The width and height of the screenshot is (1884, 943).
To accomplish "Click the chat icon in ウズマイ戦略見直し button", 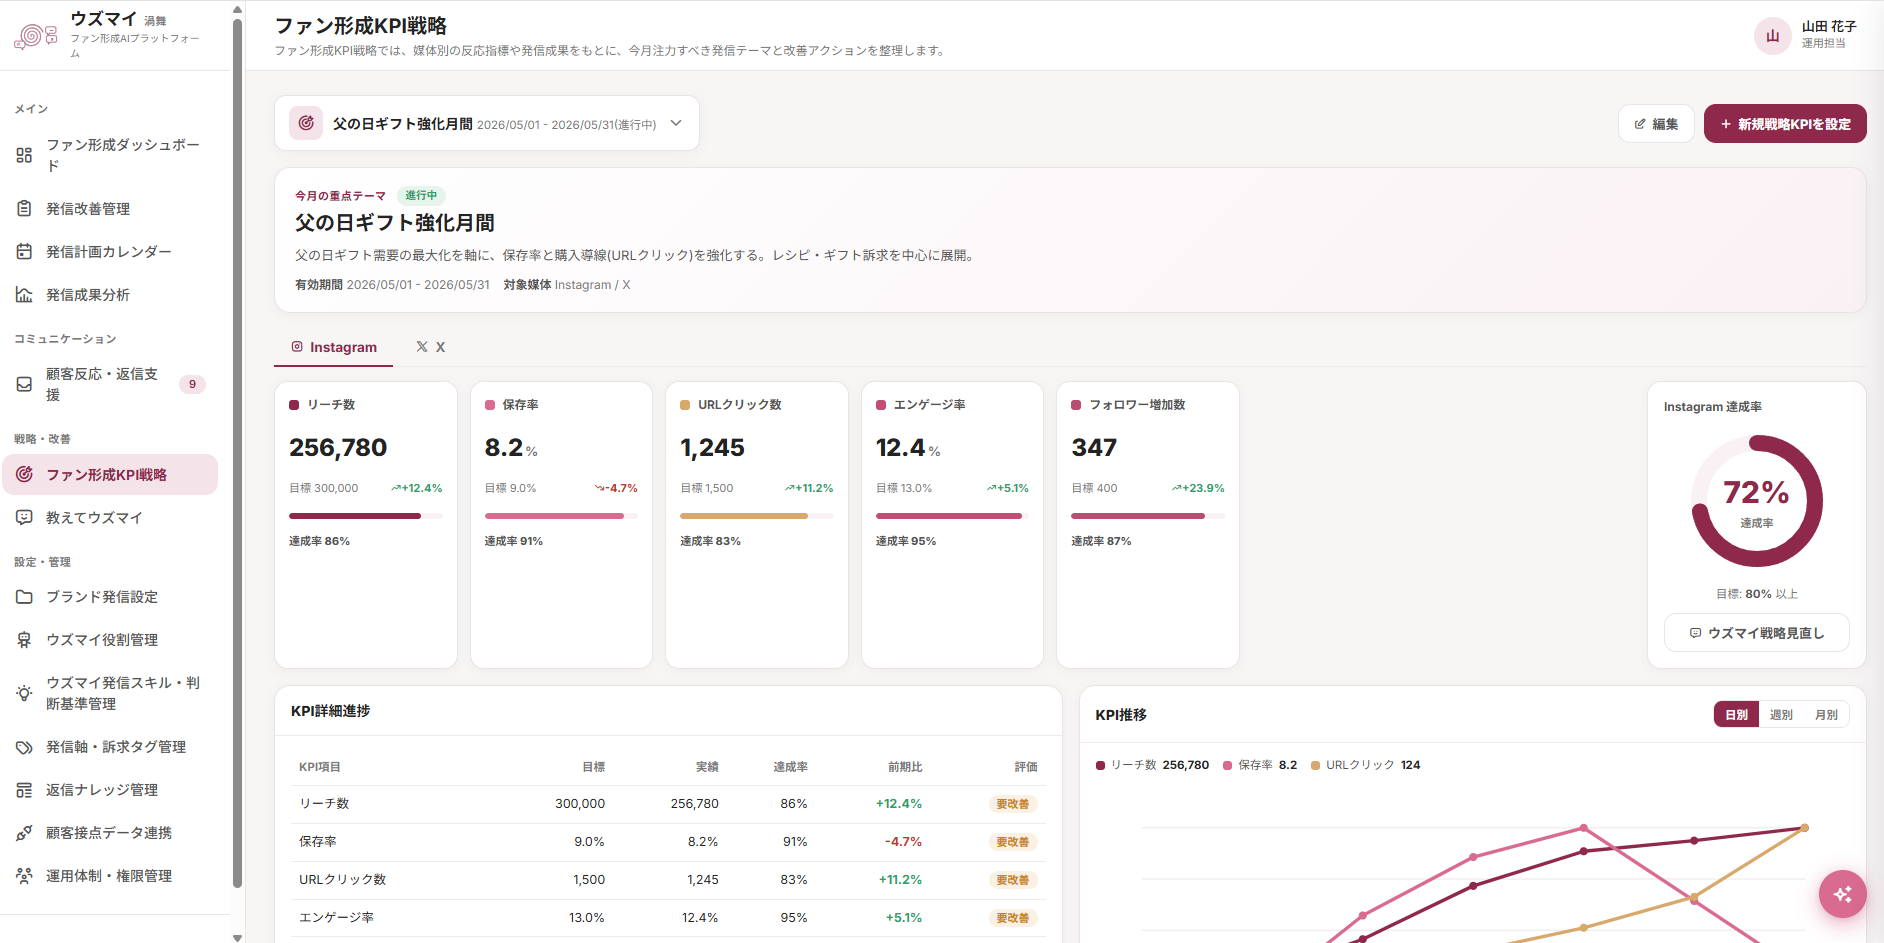I will pyautogui.click(x=1695, y=633).
